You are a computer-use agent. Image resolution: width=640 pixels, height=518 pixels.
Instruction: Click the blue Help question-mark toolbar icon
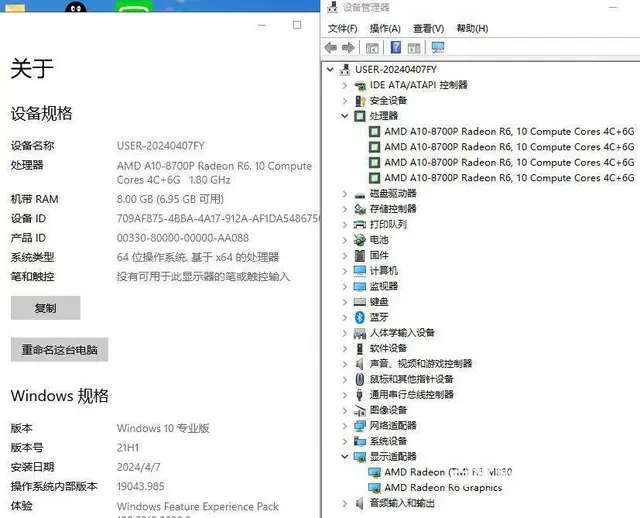coord(396,48)
